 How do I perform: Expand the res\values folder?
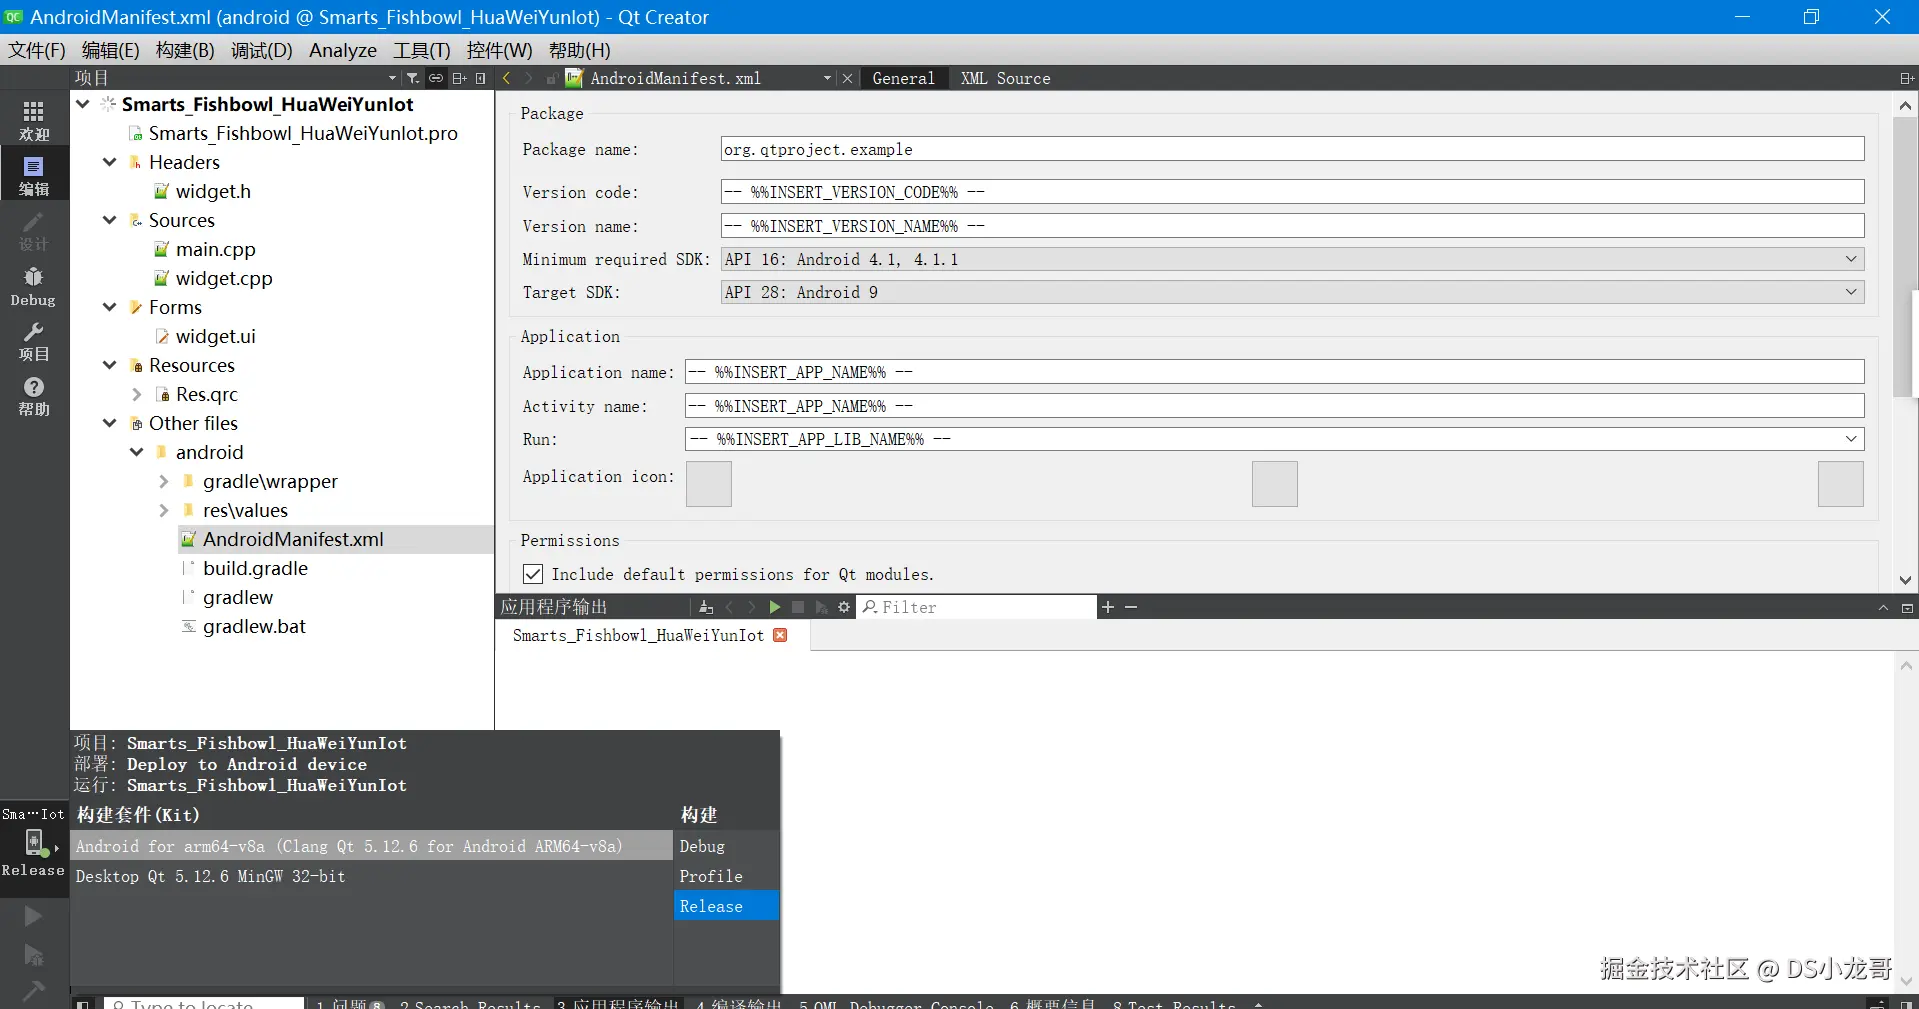tap(164, 510)
